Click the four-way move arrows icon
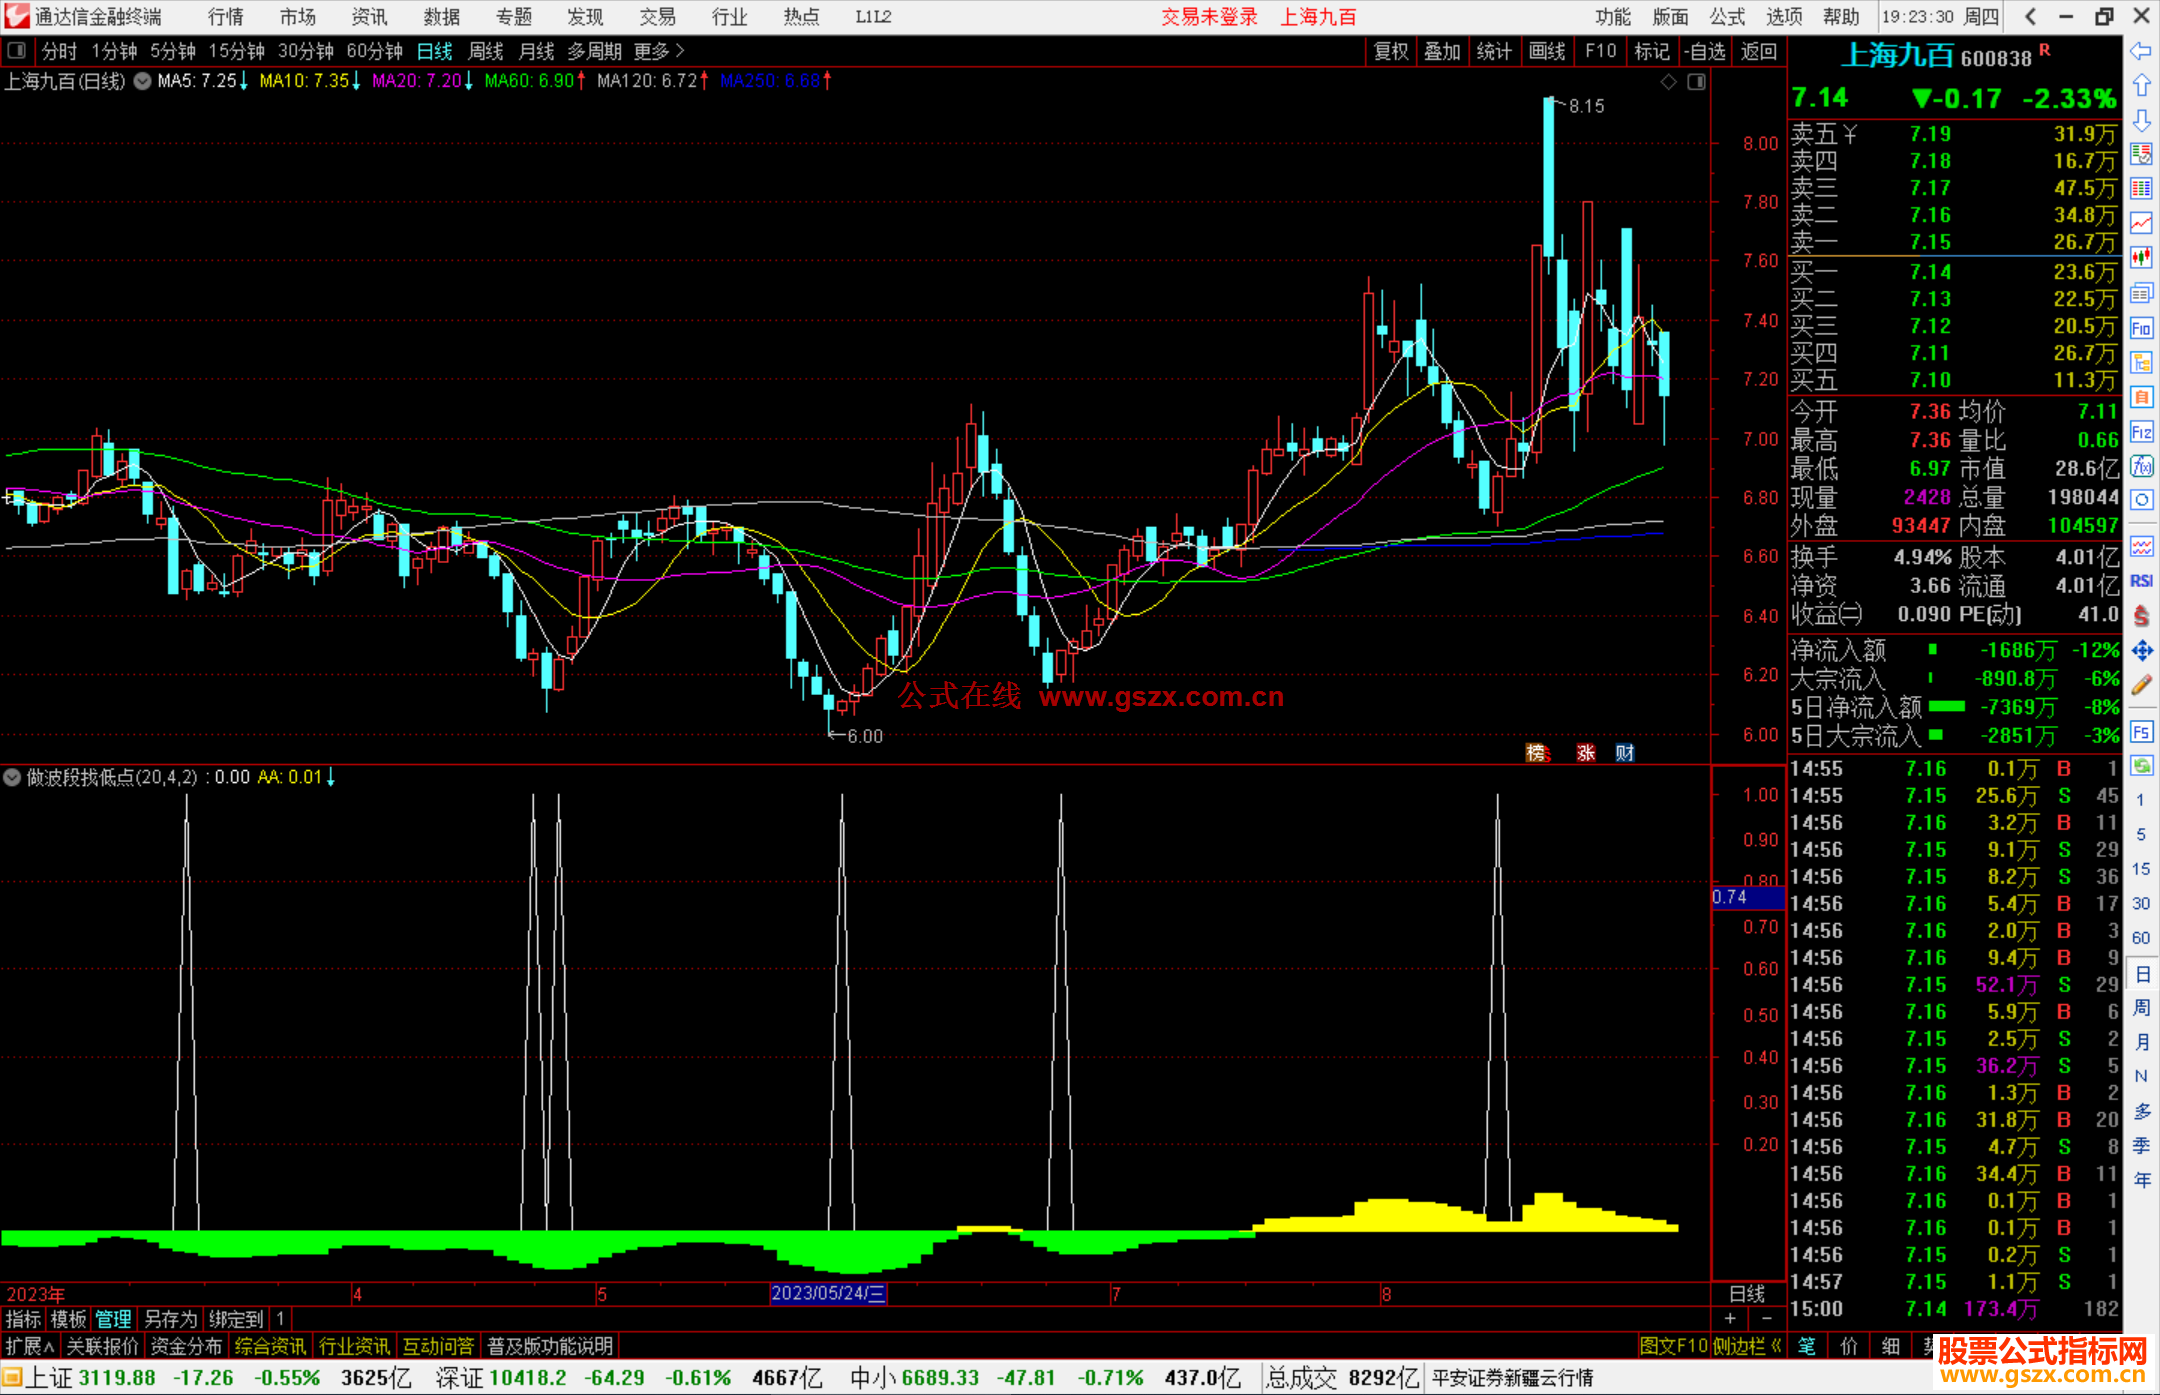2160x1395 pixels. [x=2141, y=651]
